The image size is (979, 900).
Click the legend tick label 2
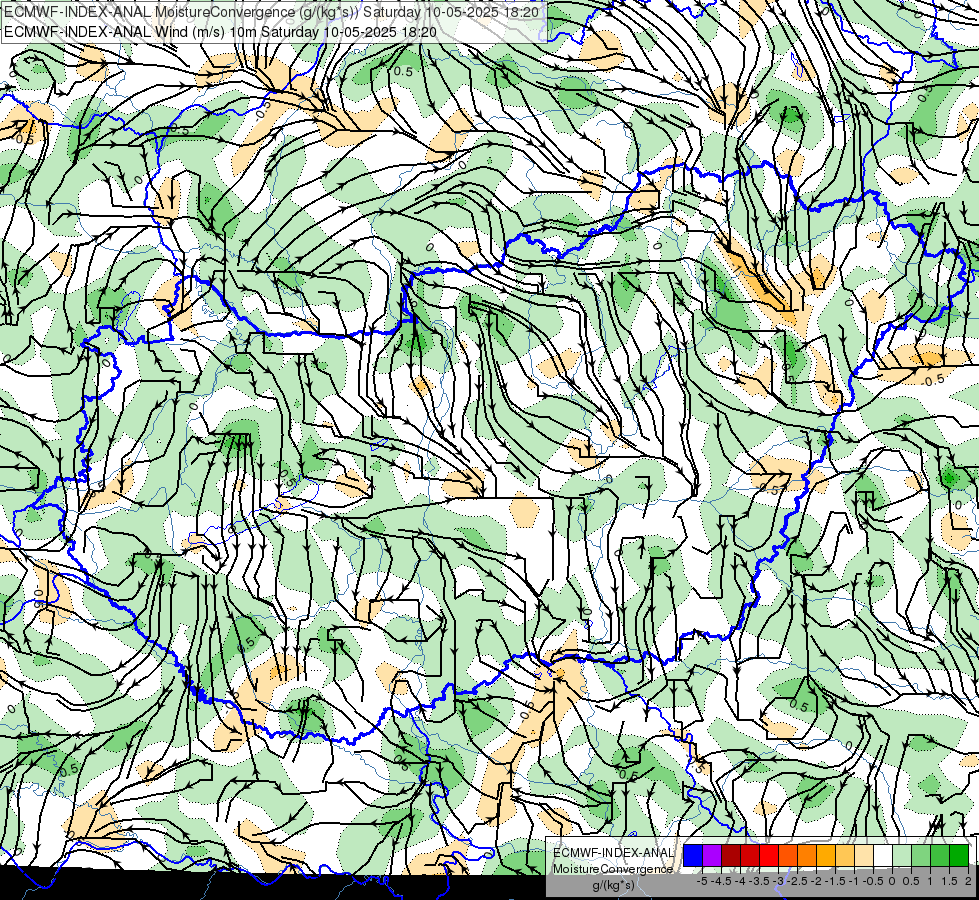point(968,881)
